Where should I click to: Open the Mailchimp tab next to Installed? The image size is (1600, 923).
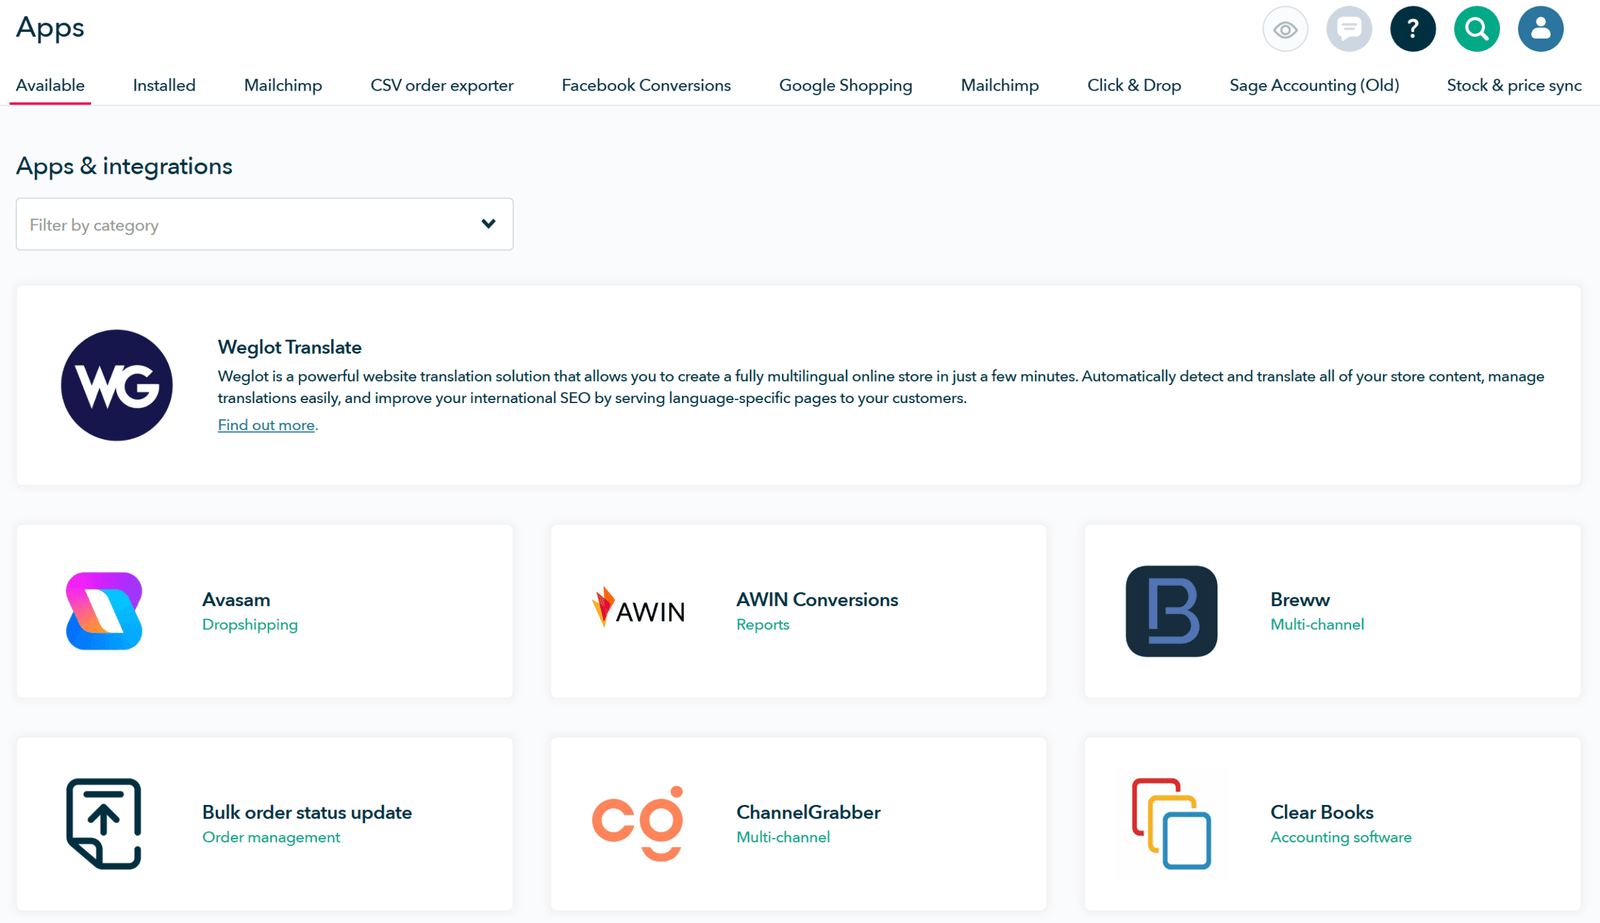tap(283, 85)
